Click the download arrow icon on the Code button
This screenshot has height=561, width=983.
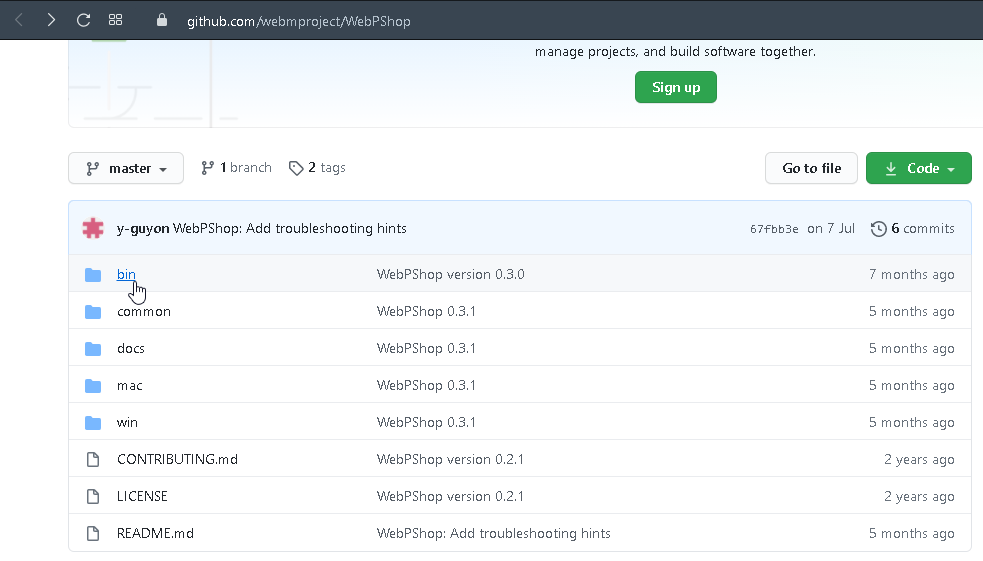891,169
